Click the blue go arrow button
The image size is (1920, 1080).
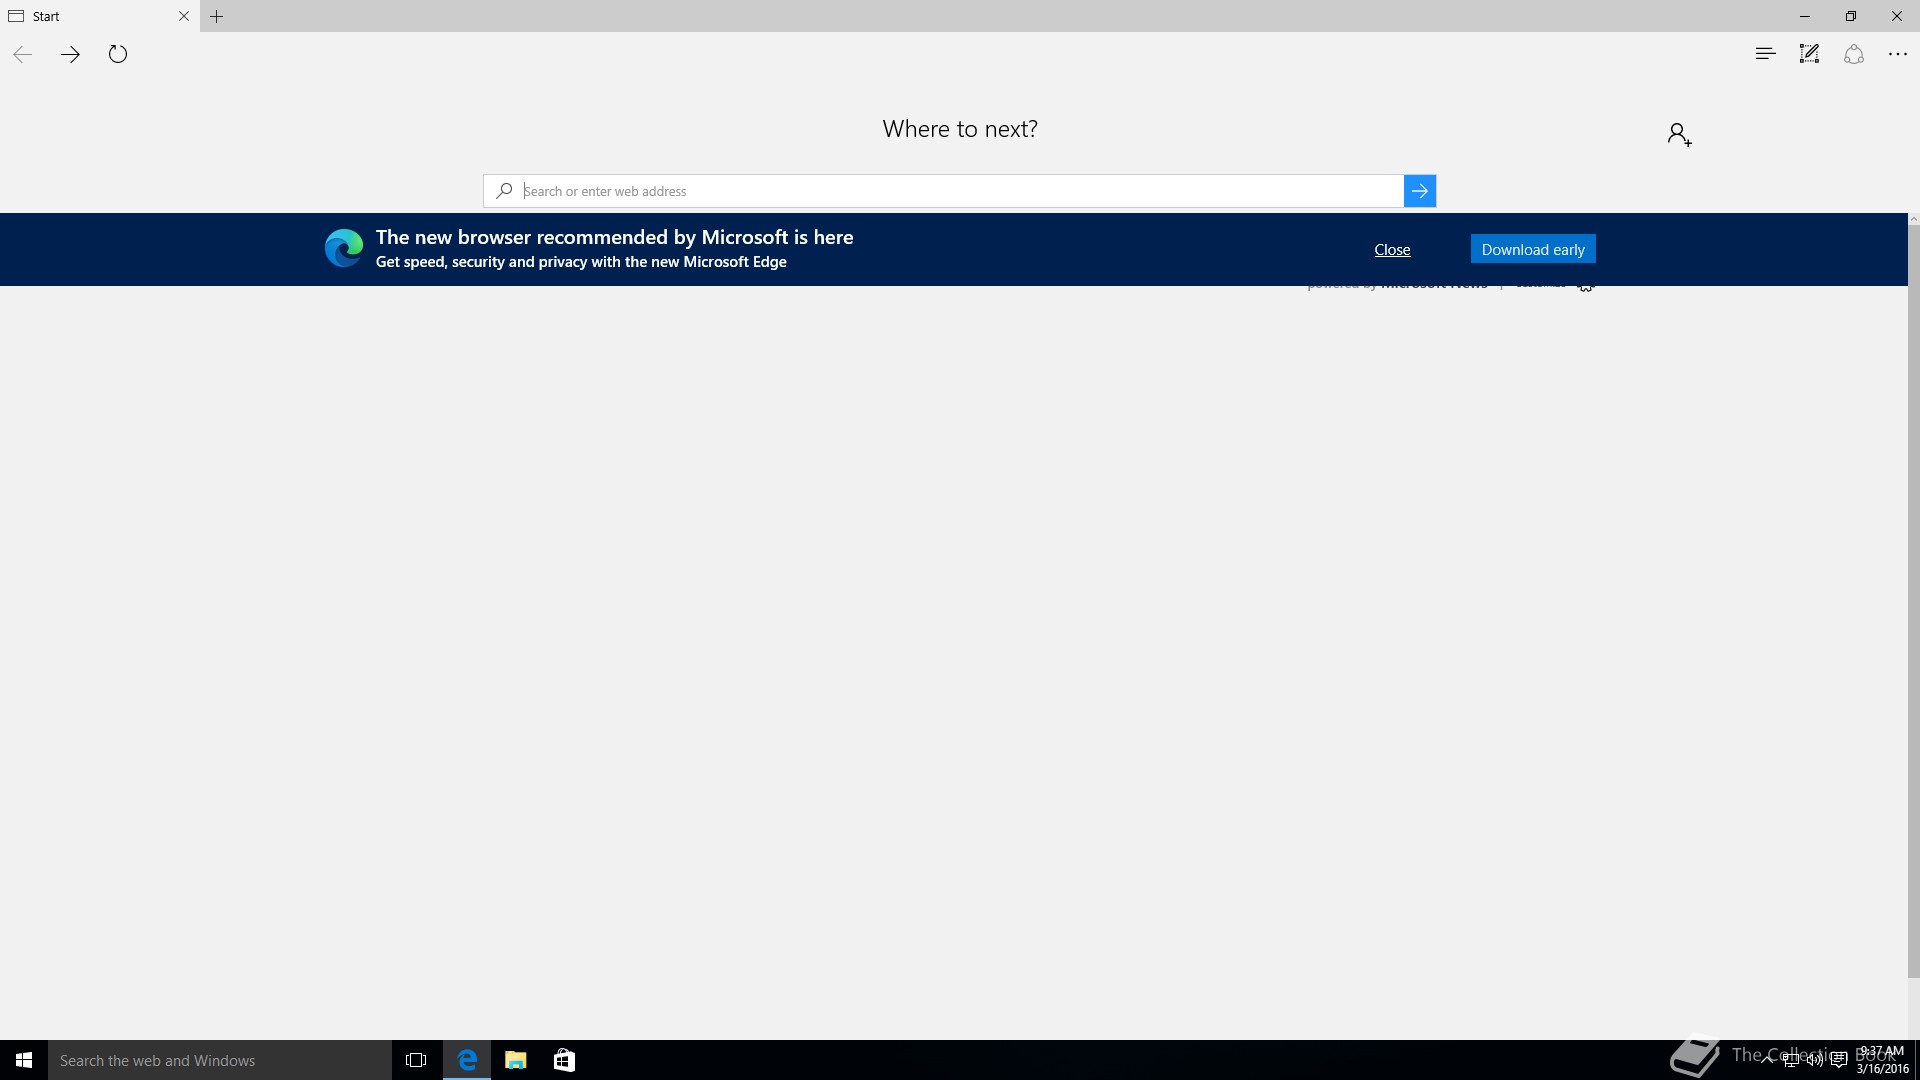click(1420, 191)
